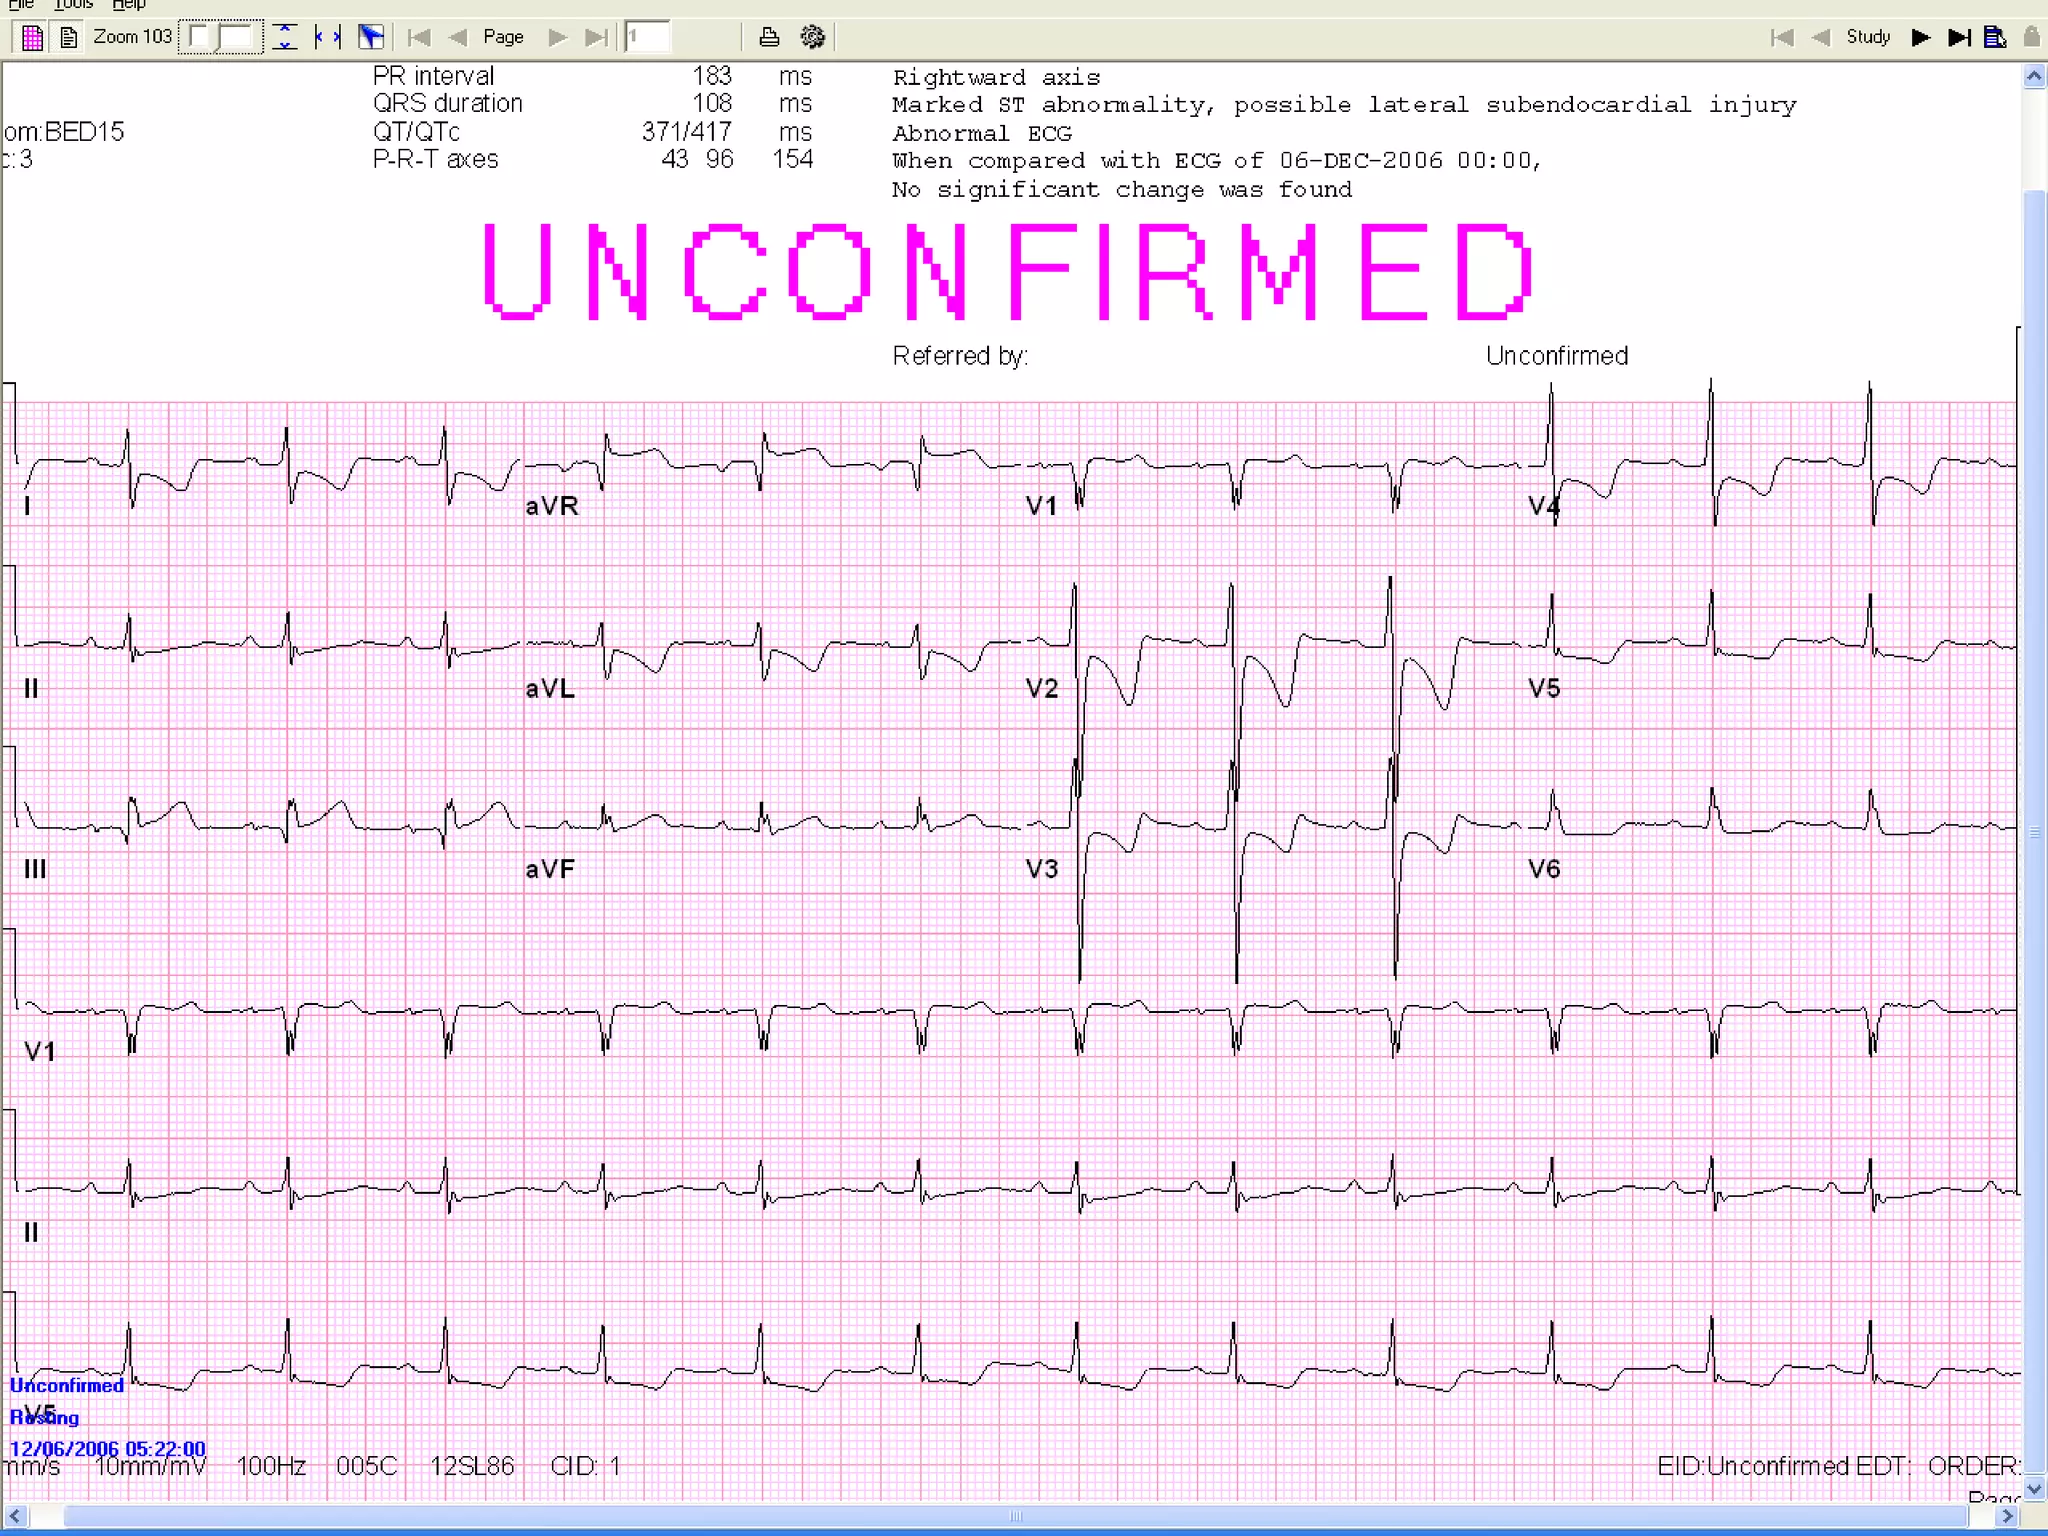This screenshot has height=1536, width=2048.
Task: Select the blue pointer selection tool
Action: pos(371,38)
